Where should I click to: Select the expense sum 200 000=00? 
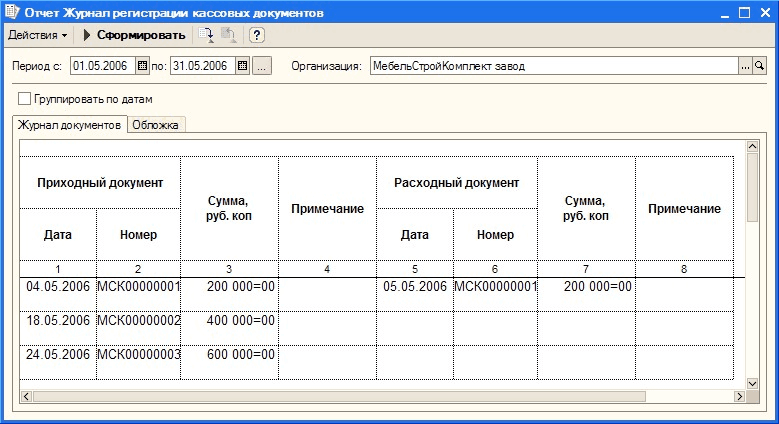click(586, 295)
